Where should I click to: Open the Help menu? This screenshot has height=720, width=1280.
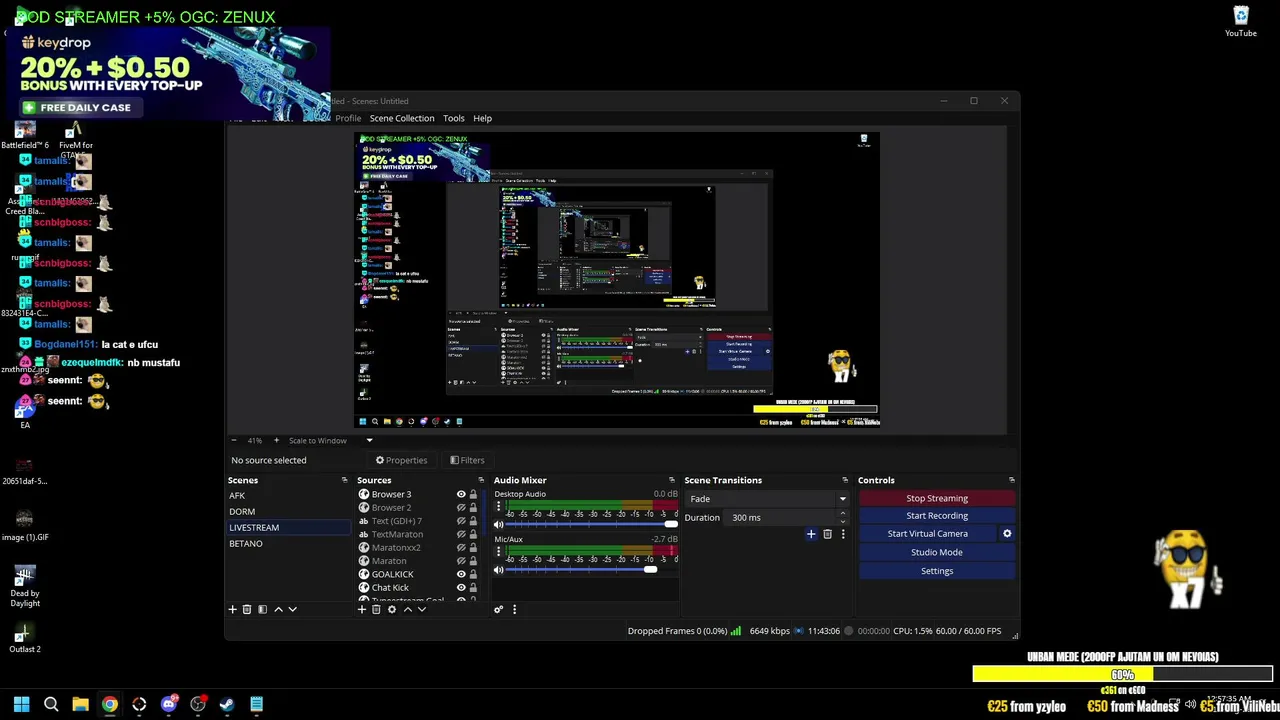[482, 118]
